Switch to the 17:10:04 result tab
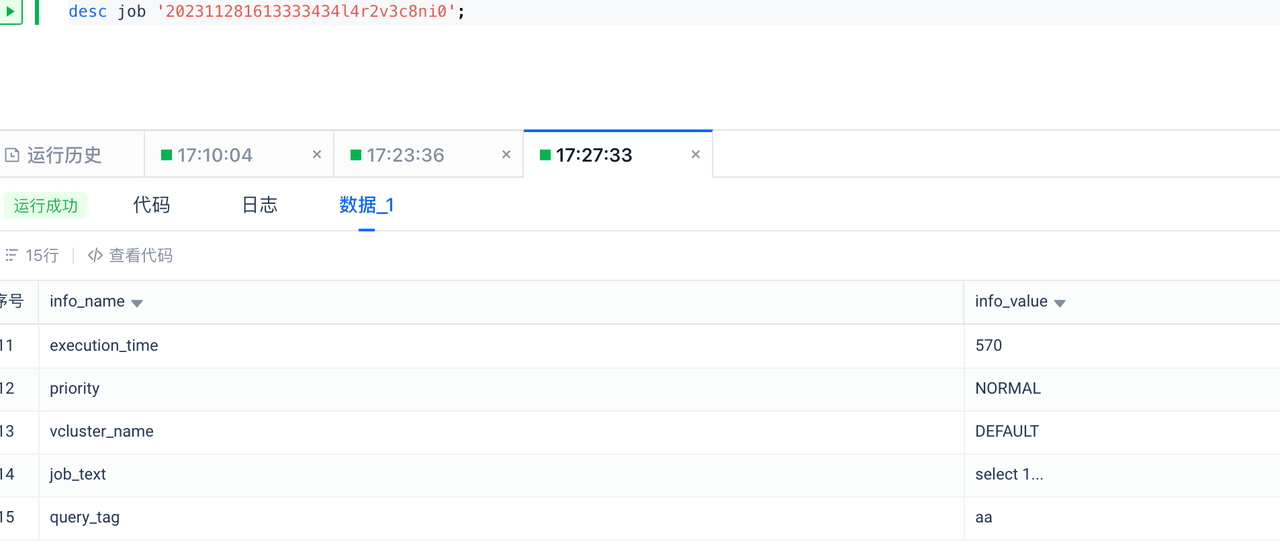Image resolution: width=1280 pixels, height=554 pixels. [x=214, y=155]
